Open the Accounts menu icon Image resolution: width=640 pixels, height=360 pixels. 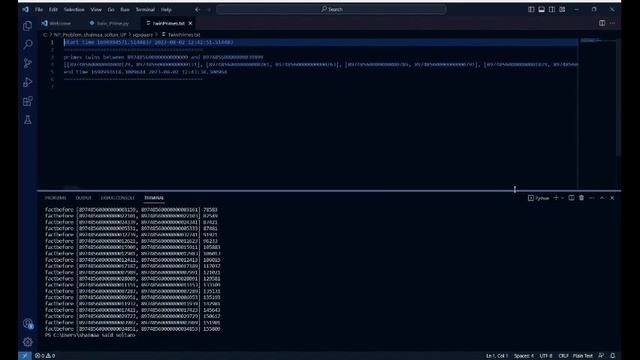28,324
